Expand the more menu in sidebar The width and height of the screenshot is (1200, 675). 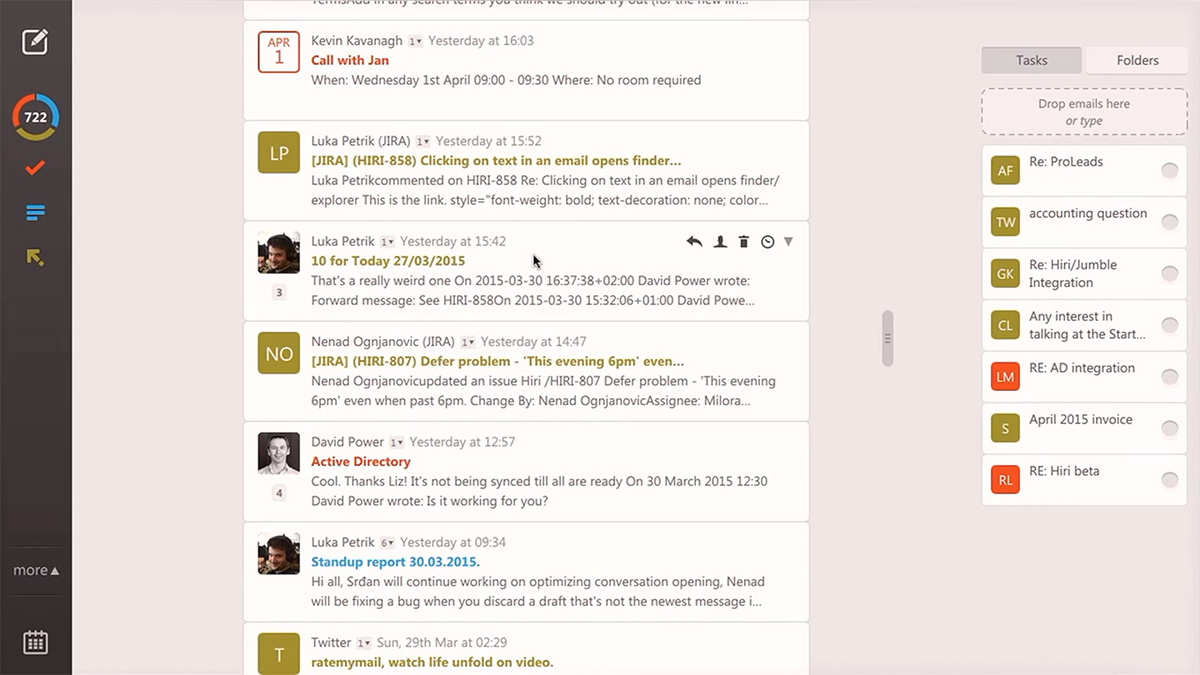coord(36,571)
